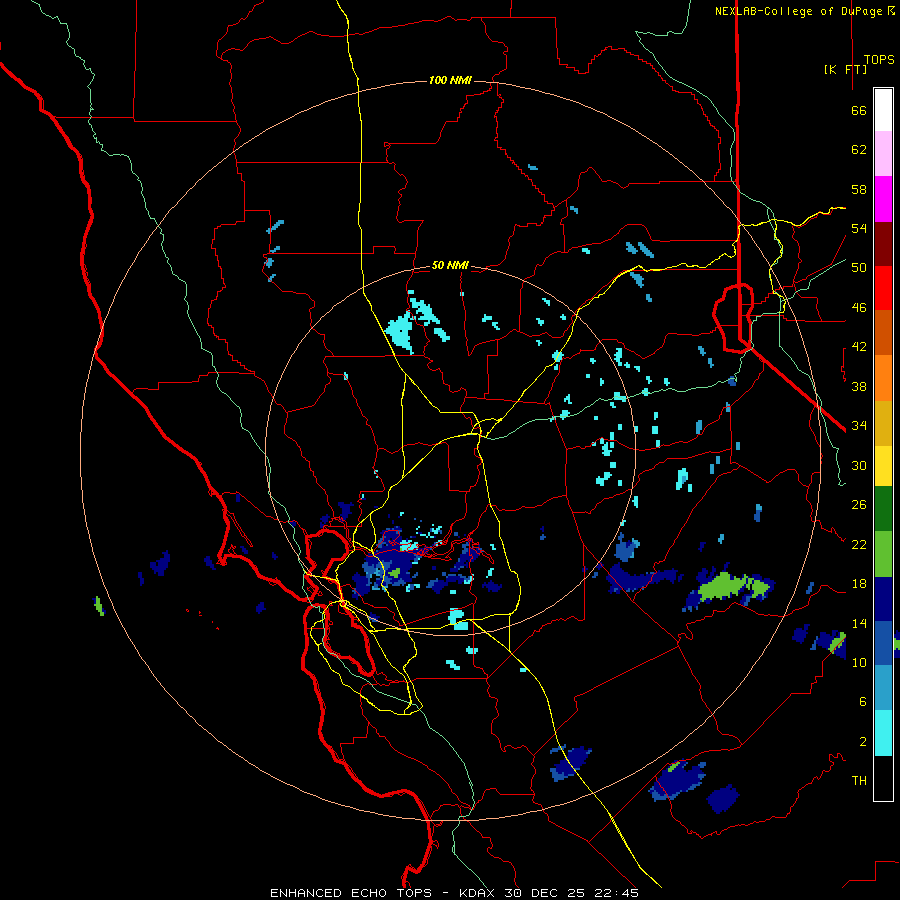The width and height of the screenshot is (900, 900).
Task: Select the dark red maroon legend swatch
Action: click(x=883, y=243)
